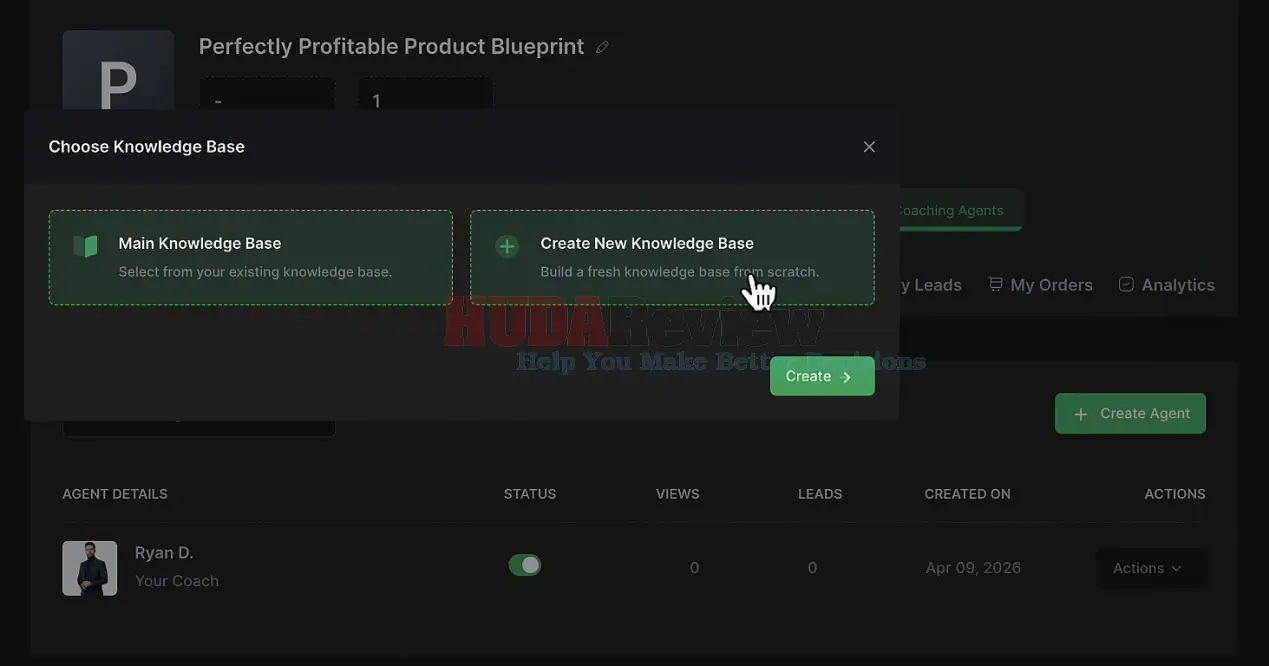Open Ryan D. avatar thumbnail
The width and height of the screenshot is (1269, 666).
point(90,568)
